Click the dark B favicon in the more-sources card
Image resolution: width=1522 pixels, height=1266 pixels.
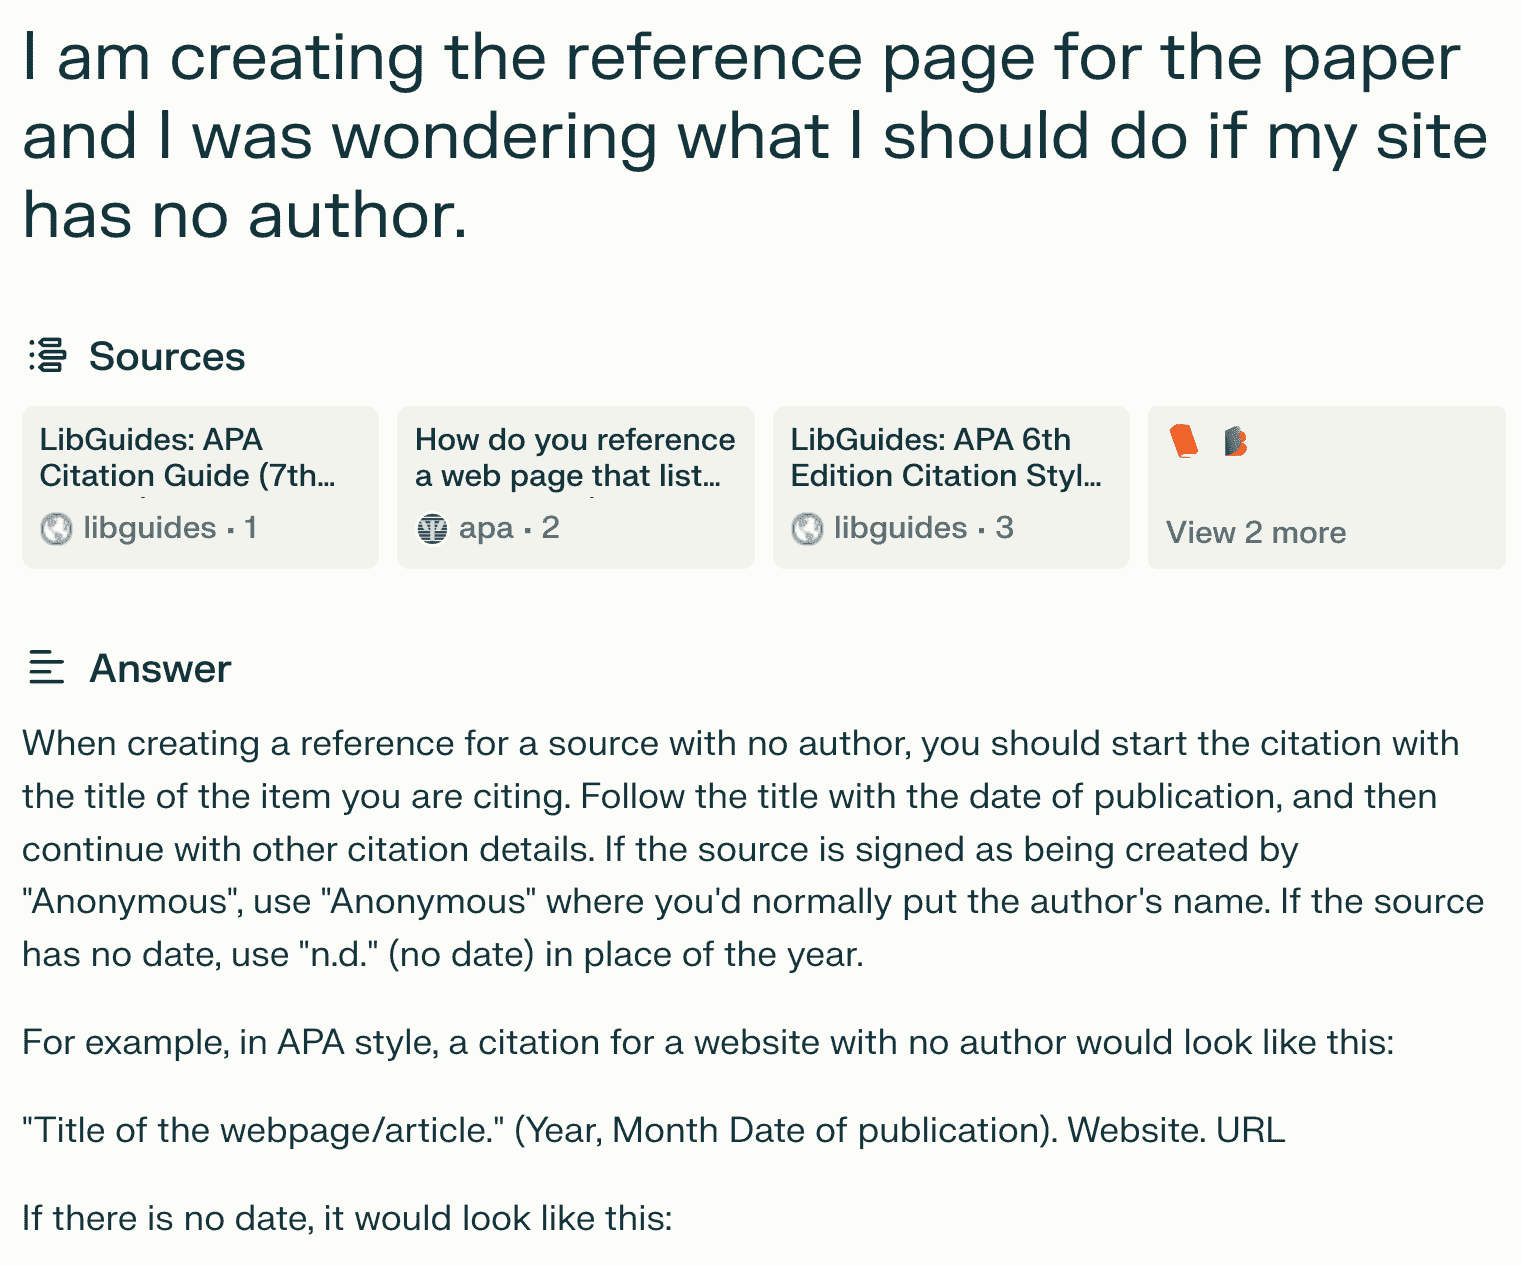tap(1236, 441)
